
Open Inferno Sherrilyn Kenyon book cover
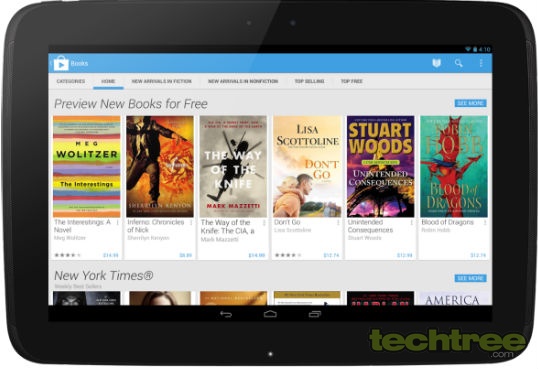coord(160,166)
